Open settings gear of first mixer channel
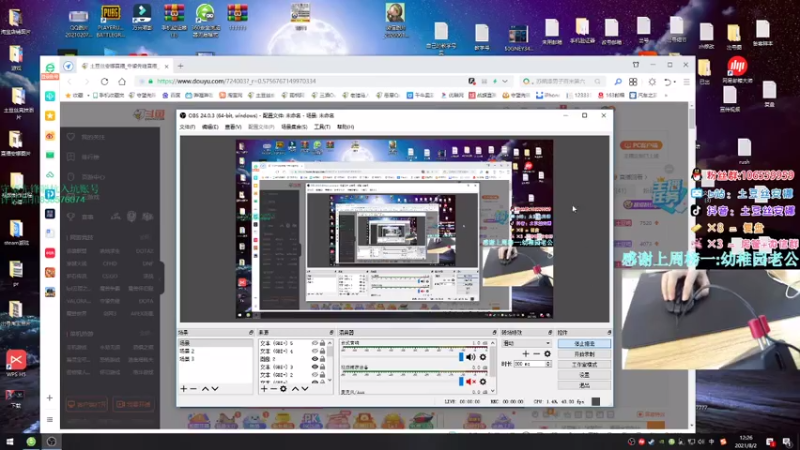The image size is (800, 450). point(483,357)
